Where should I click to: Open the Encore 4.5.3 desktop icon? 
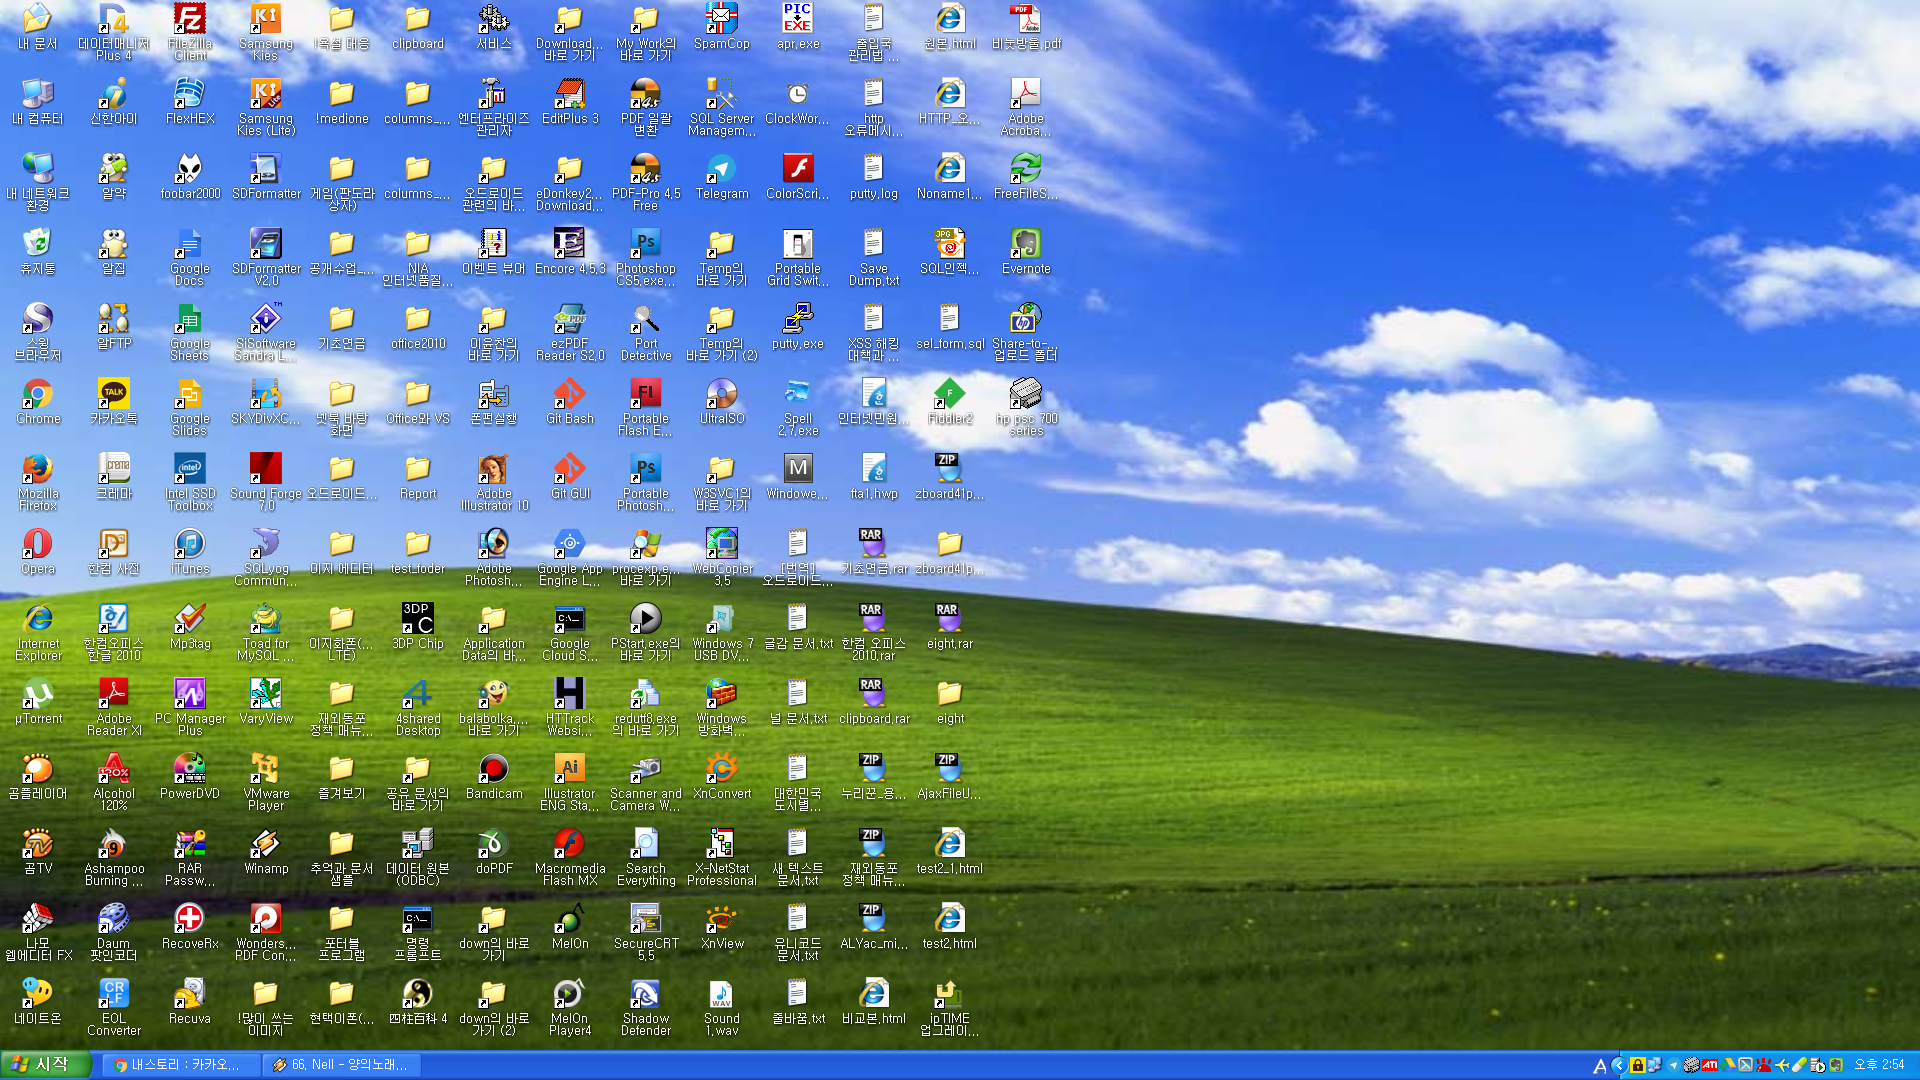[570, 251]
